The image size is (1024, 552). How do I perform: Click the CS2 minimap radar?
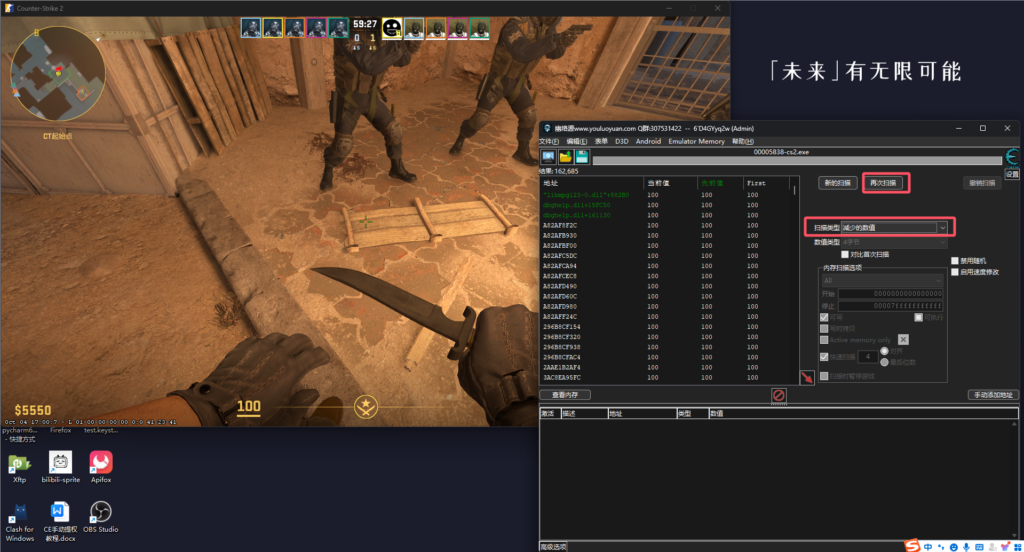[57, 73]
